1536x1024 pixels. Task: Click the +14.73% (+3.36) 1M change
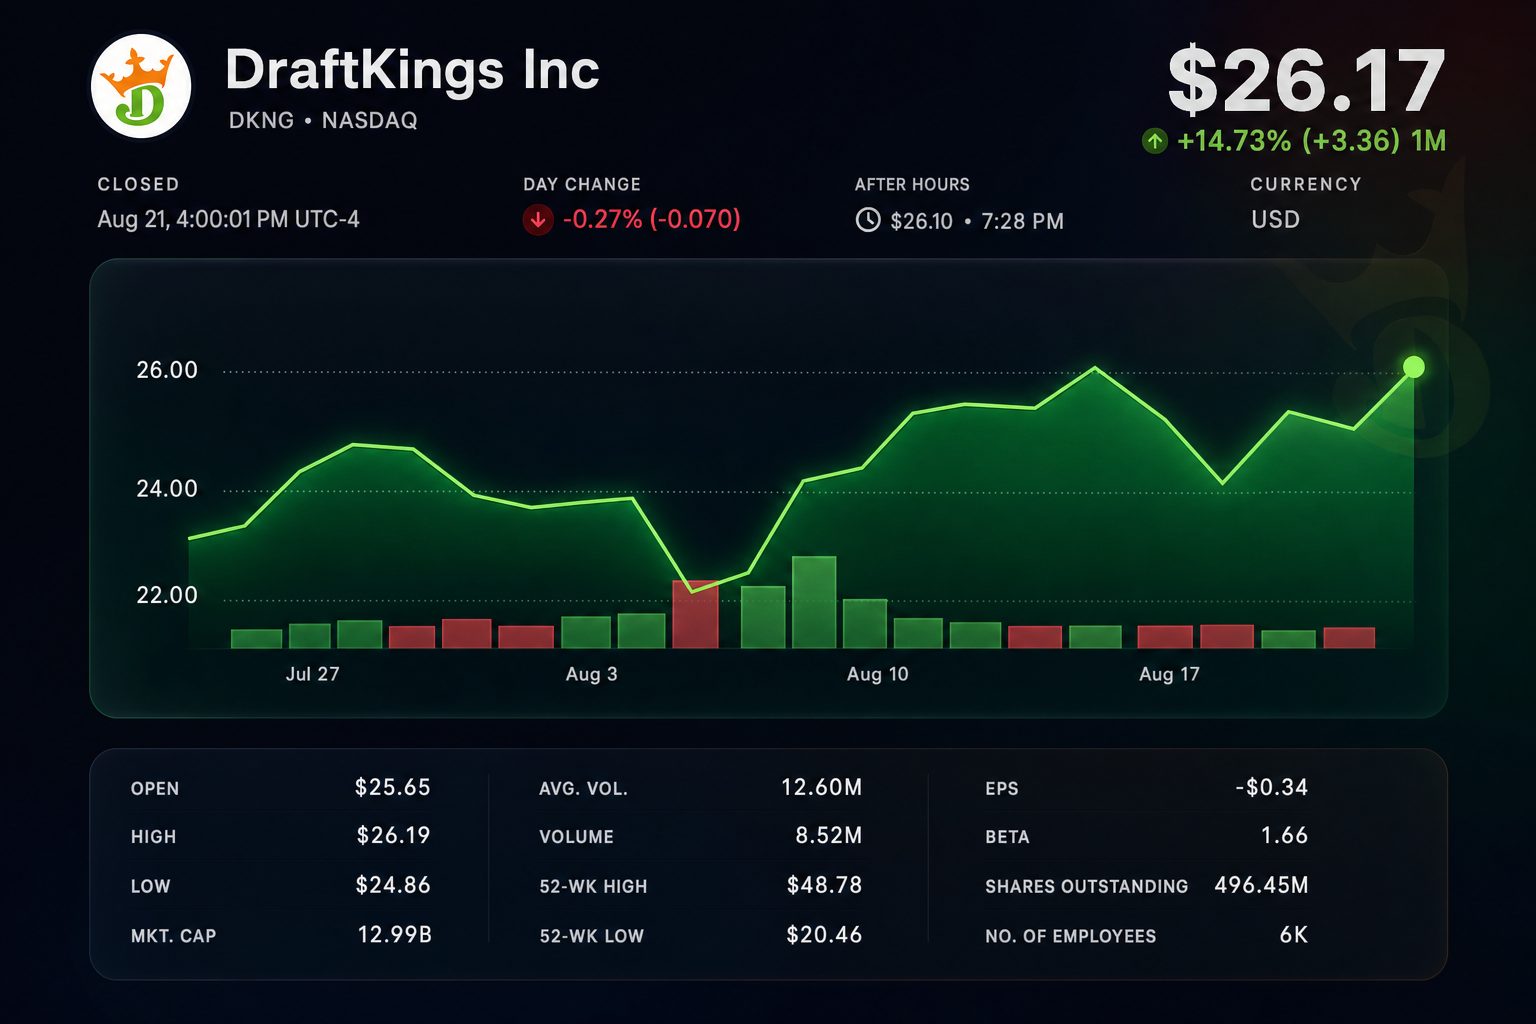point(1311,141)
